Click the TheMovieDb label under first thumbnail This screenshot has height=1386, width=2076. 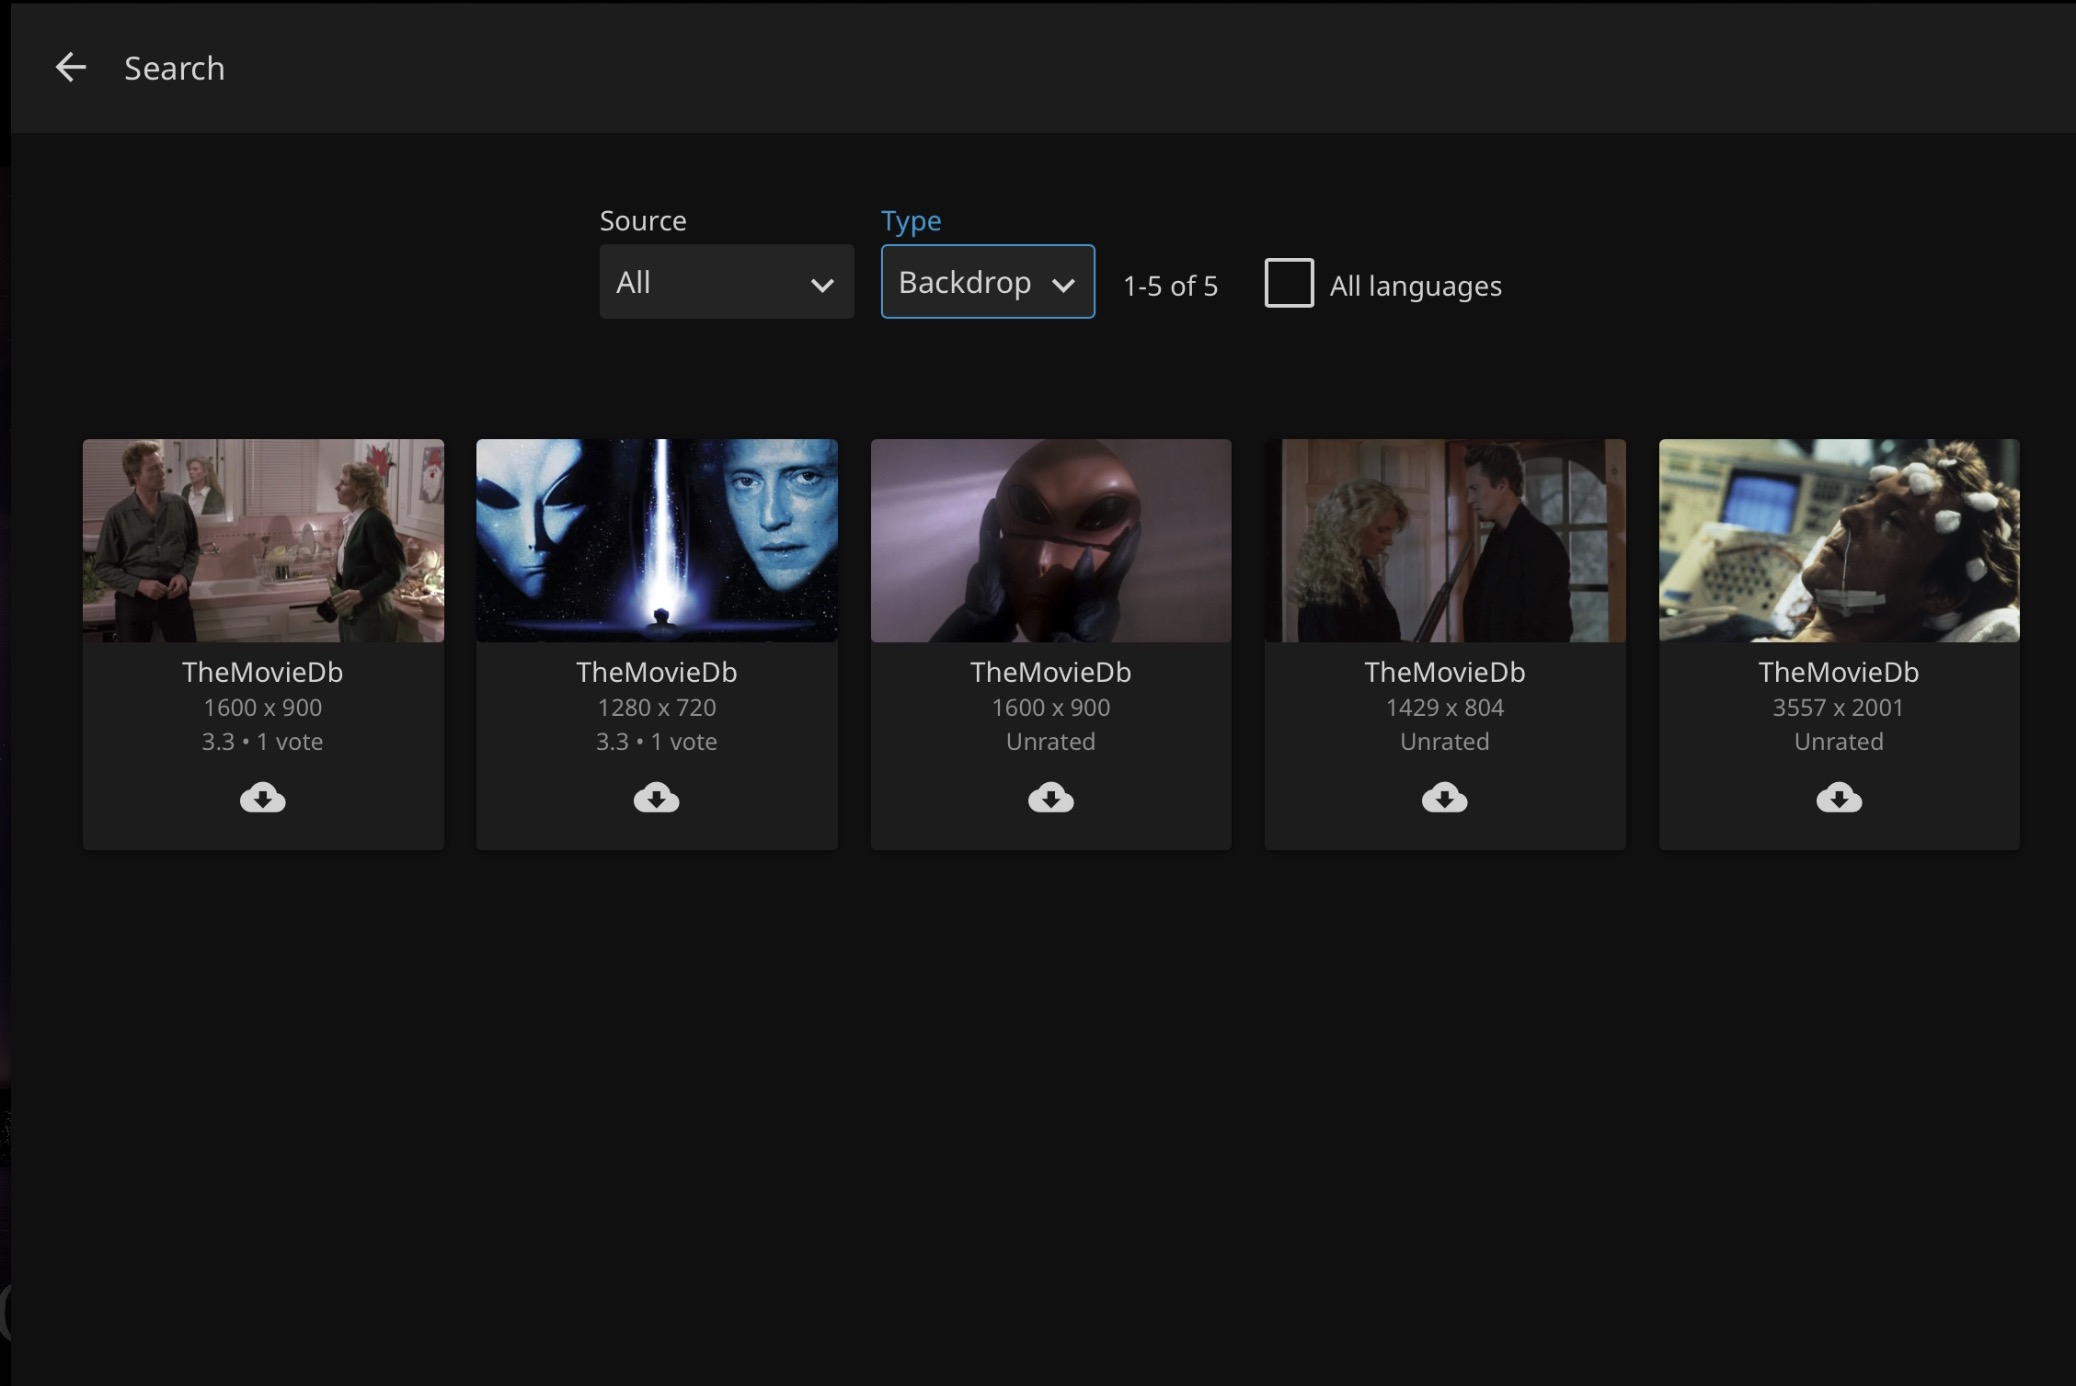262,672
